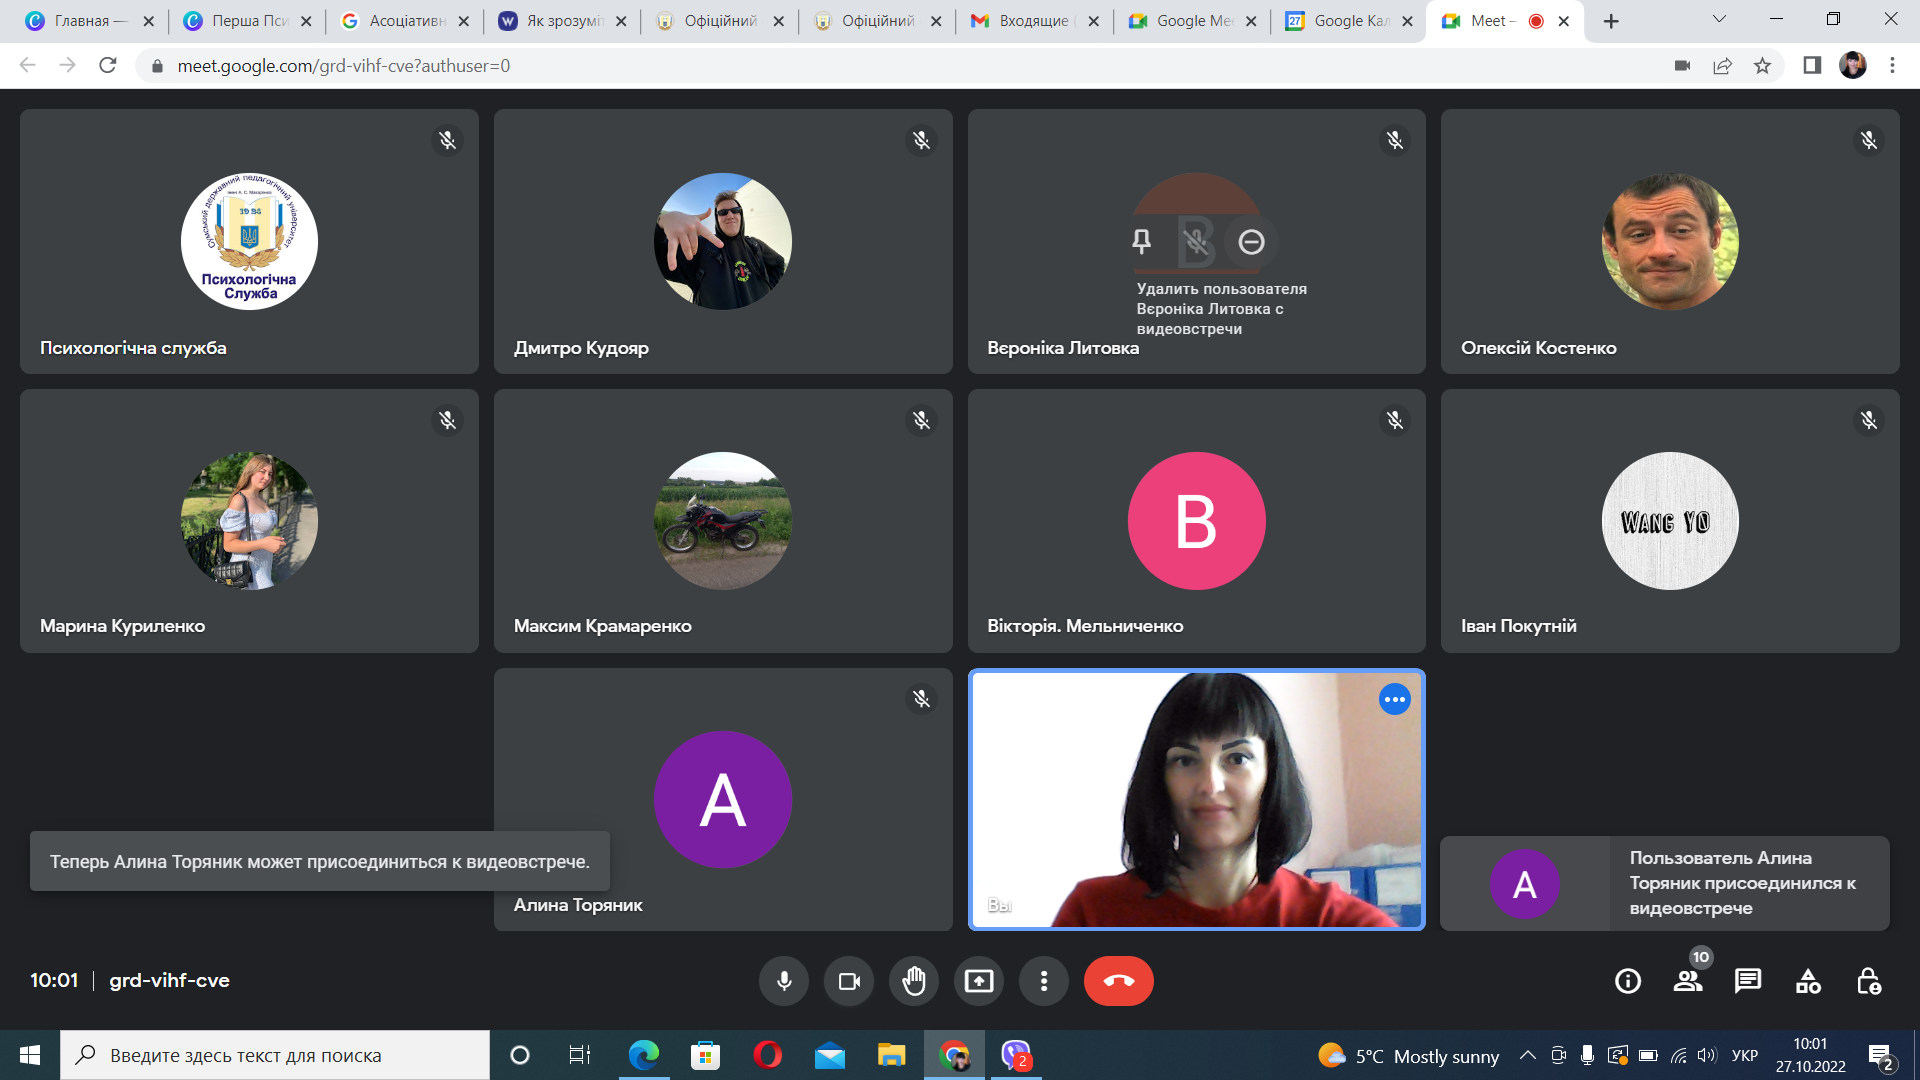Screen dimensions: 1920x1080
Task: Click muted mic corner icon on Вероніка Литовка tile
Action: pyautogui.click(x=1394, y=140)
